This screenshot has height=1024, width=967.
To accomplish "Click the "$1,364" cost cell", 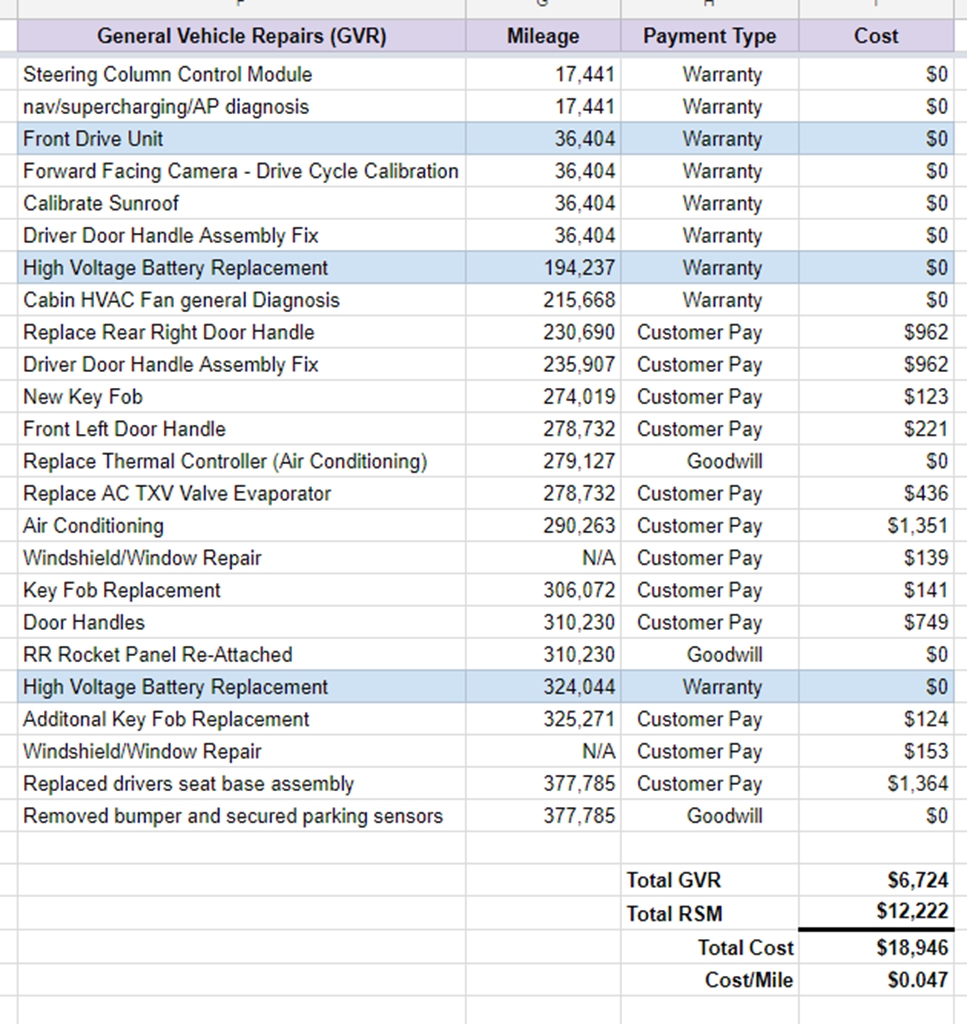I will 876,784.
